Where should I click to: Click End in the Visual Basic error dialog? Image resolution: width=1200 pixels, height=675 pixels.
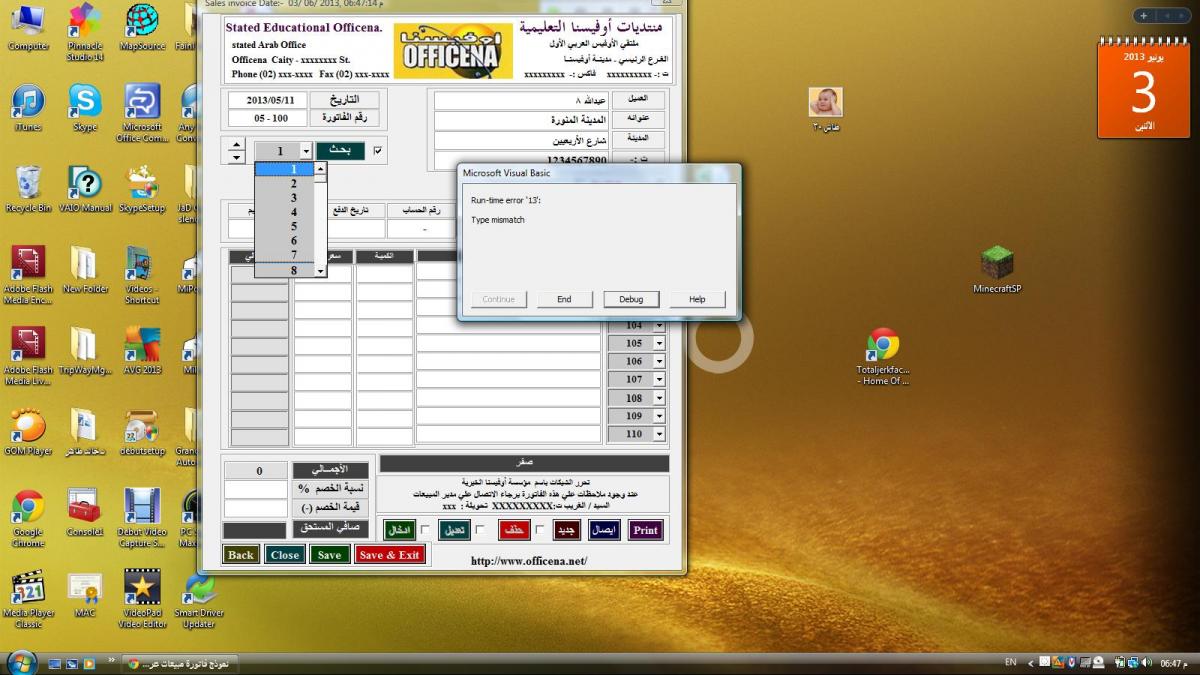click(x=564, y=299)
